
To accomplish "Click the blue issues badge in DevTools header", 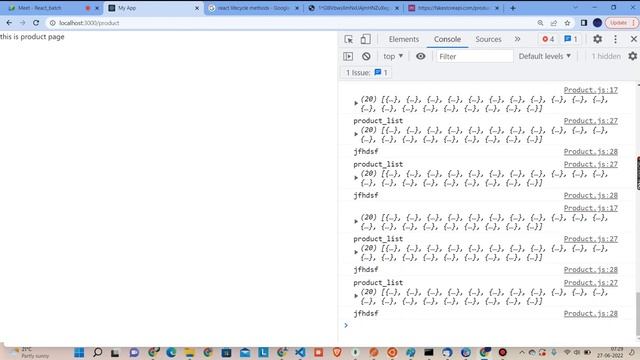I will [571, 39].
